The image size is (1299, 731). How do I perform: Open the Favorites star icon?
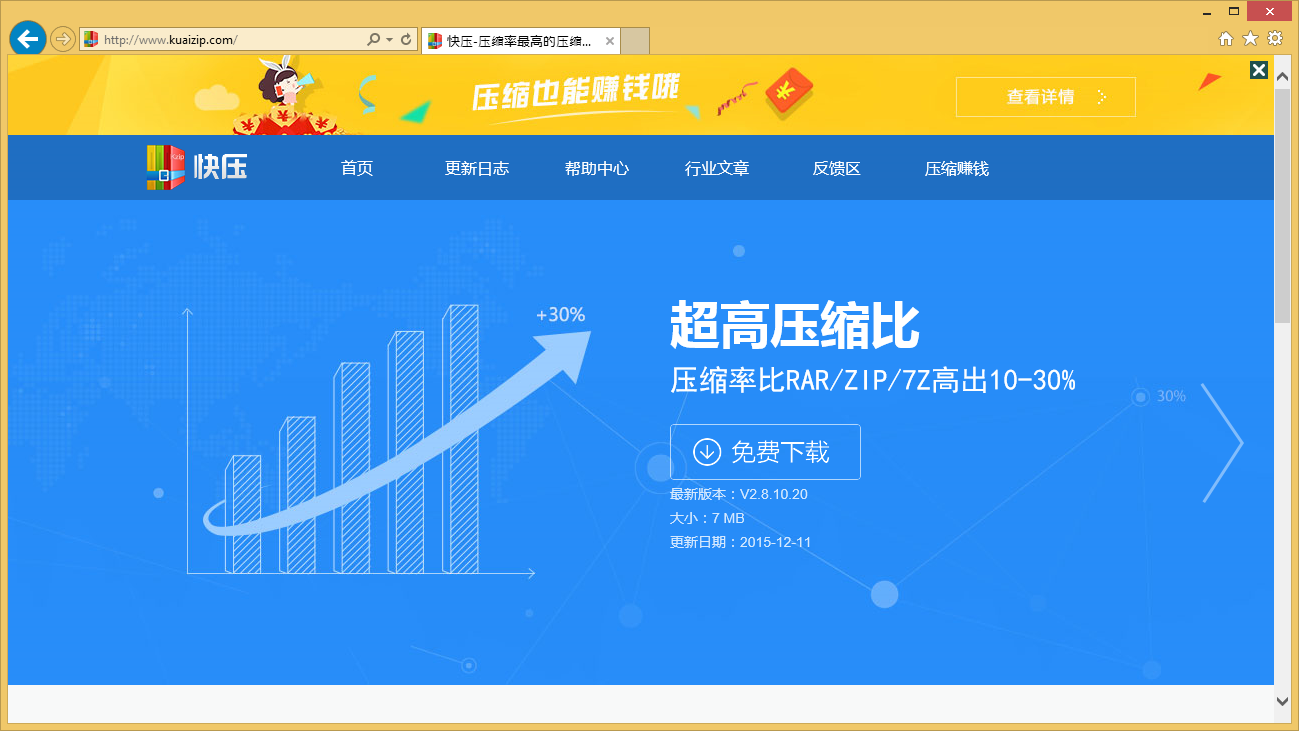(1250, 39)
